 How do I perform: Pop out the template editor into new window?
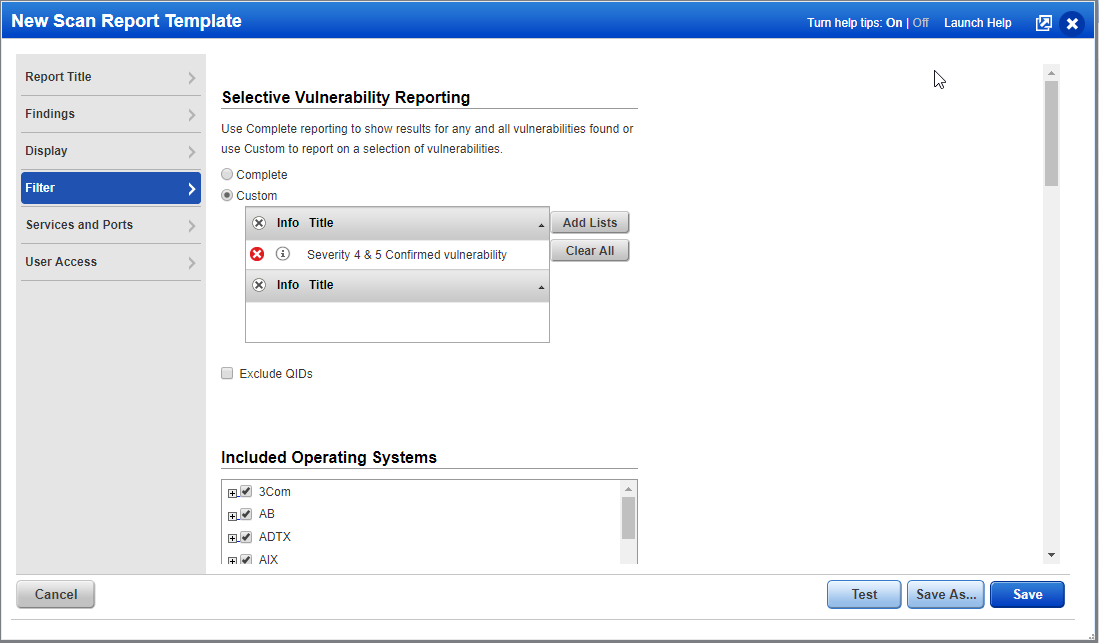pos(1043,22)
